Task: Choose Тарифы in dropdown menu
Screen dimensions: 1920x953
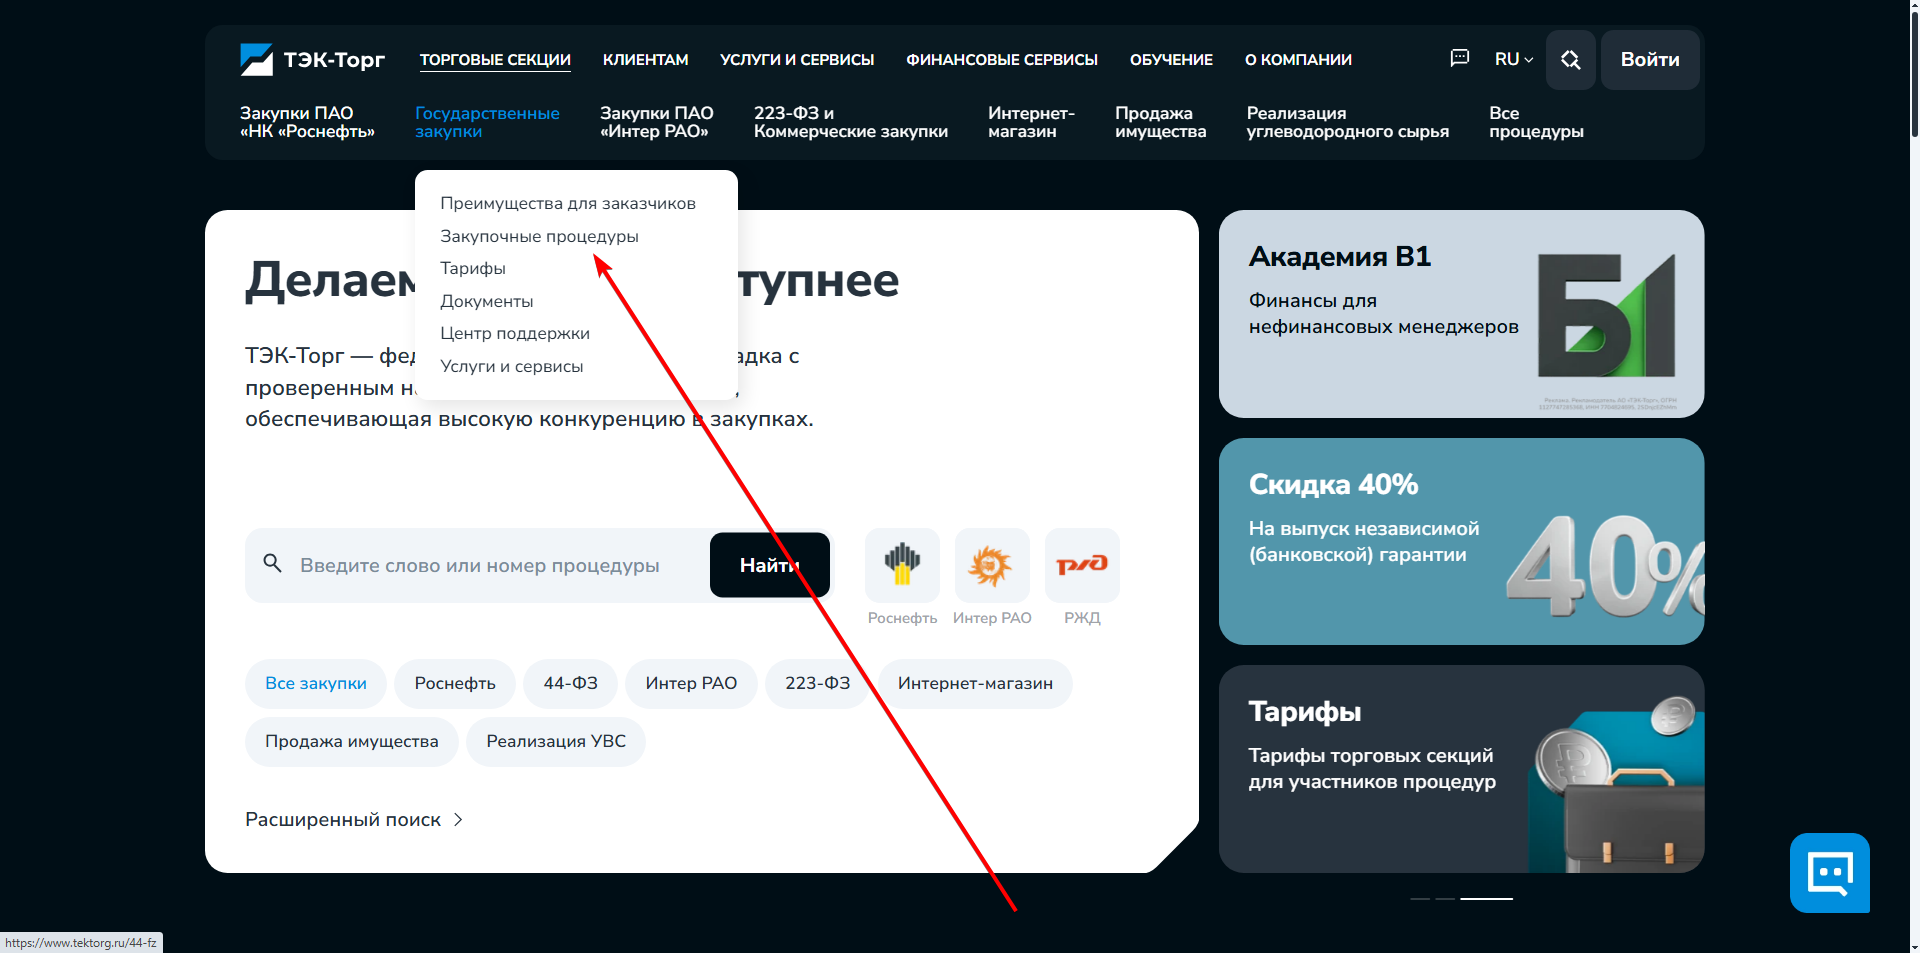Action: [473, 268]
